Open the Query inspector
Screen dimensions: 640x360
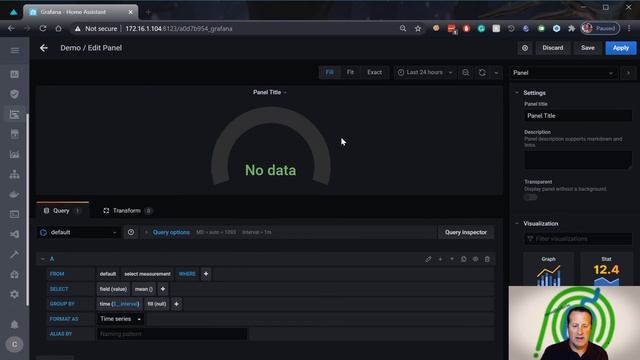[466, 232]
